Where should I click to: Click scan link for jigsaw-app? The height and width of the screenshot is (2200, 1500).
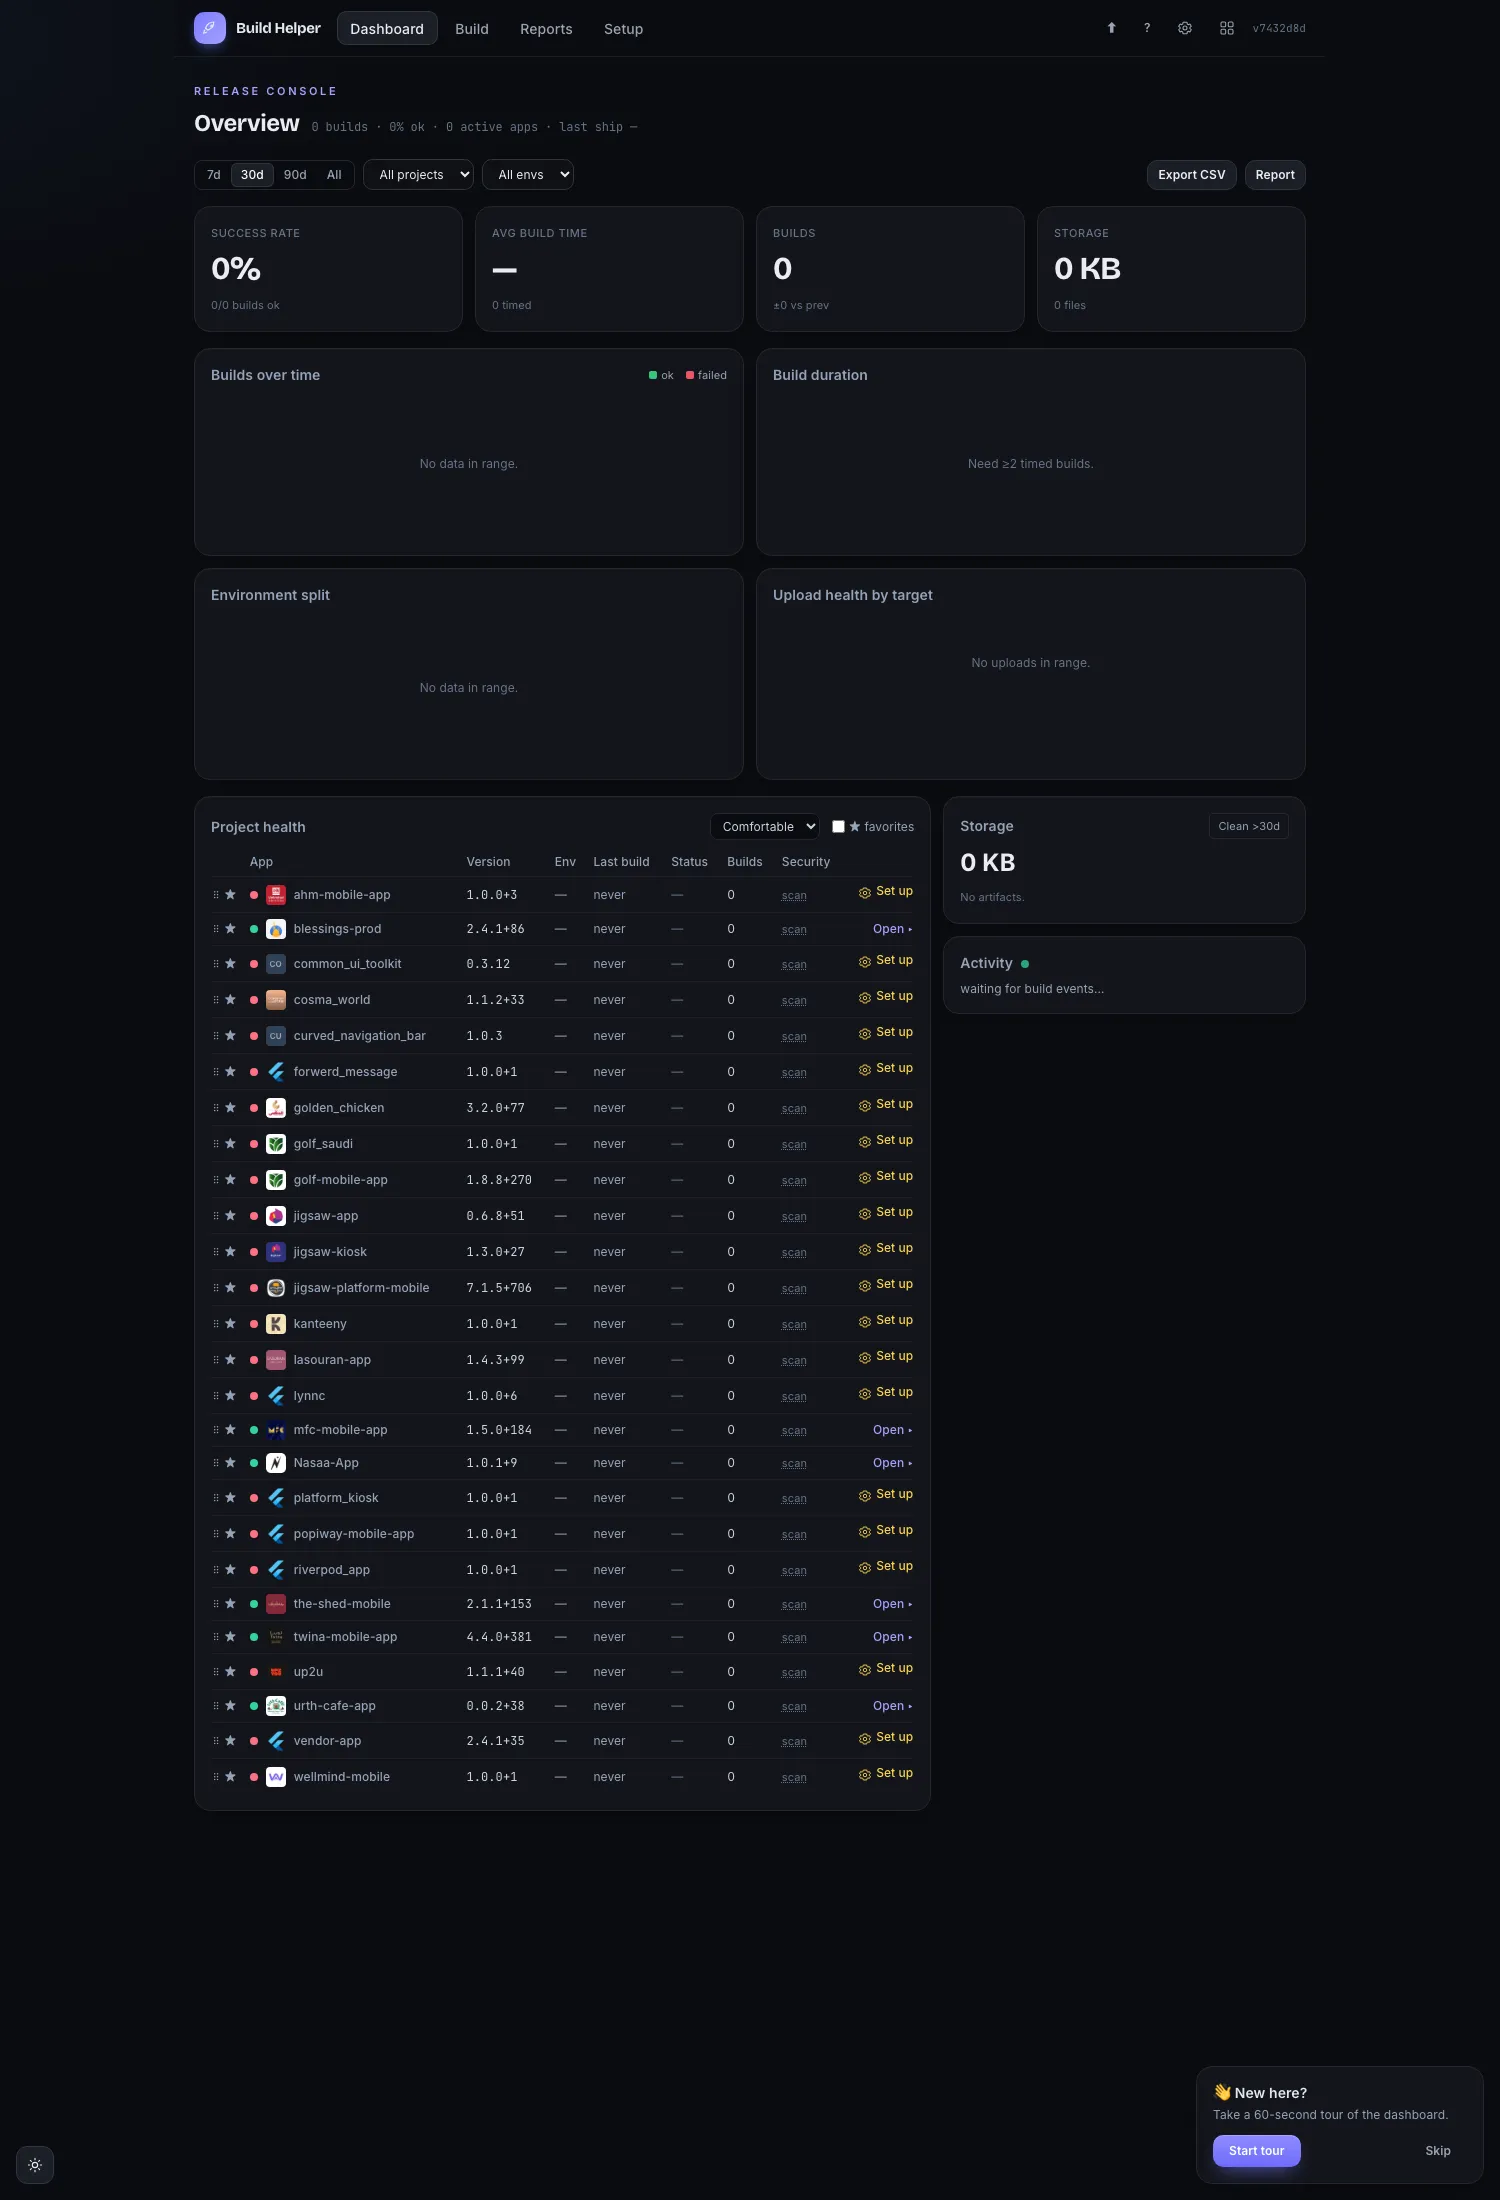click(794, 1217)
